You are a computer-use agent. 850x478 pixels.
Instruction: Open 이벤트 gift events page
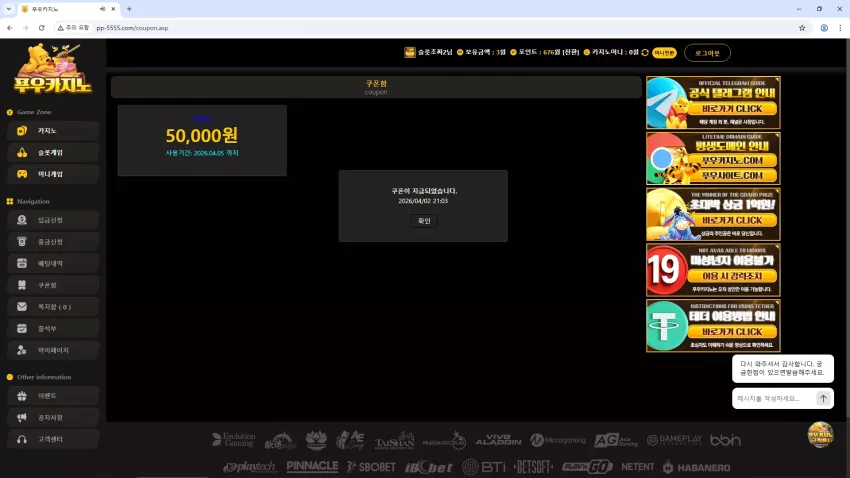[x=53, y=396]
